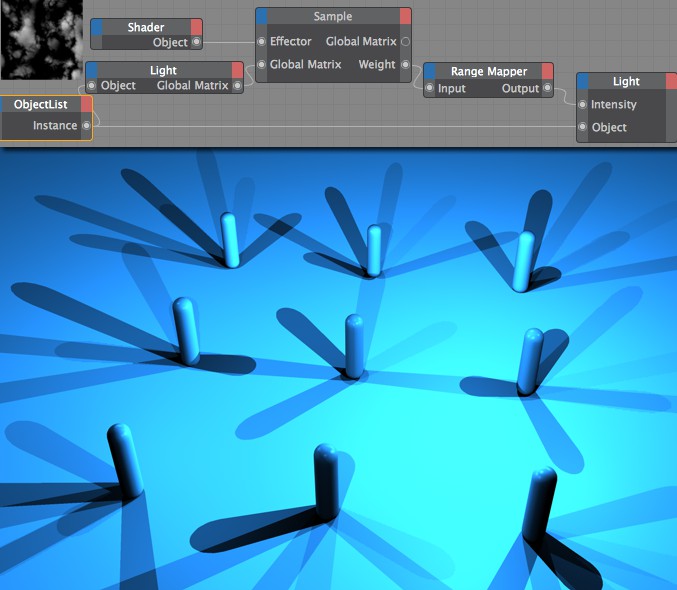Click the Range Mapper red output corner
677x590 pixels.
[x=547, y=71]
